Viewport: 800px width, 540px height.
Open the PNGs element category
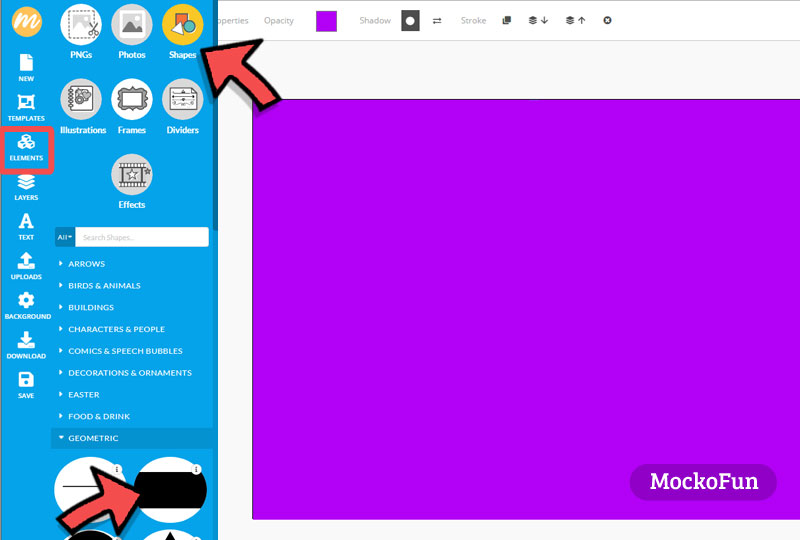tap(81, 32)
